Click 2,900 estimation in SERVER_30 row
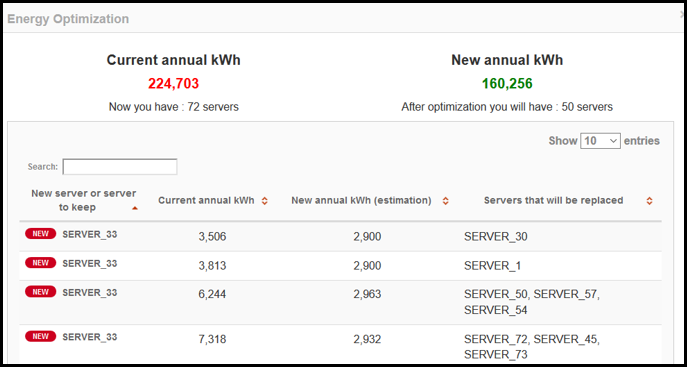The image size is (687, 367). point(367,237)
